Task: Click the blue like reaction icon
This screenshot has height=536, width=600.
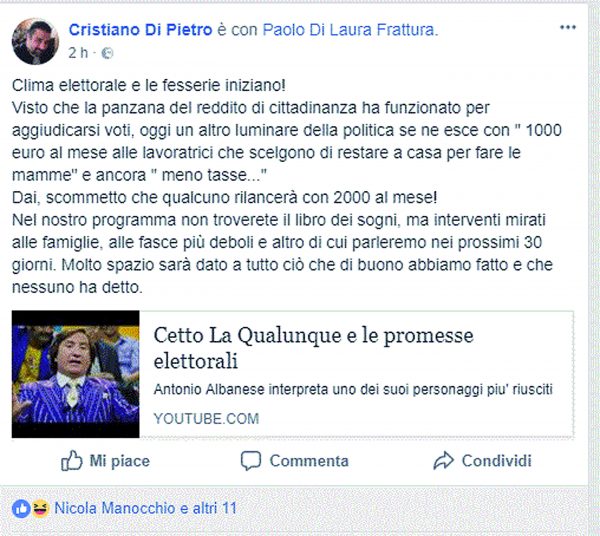Action: (x=21, y=508)
